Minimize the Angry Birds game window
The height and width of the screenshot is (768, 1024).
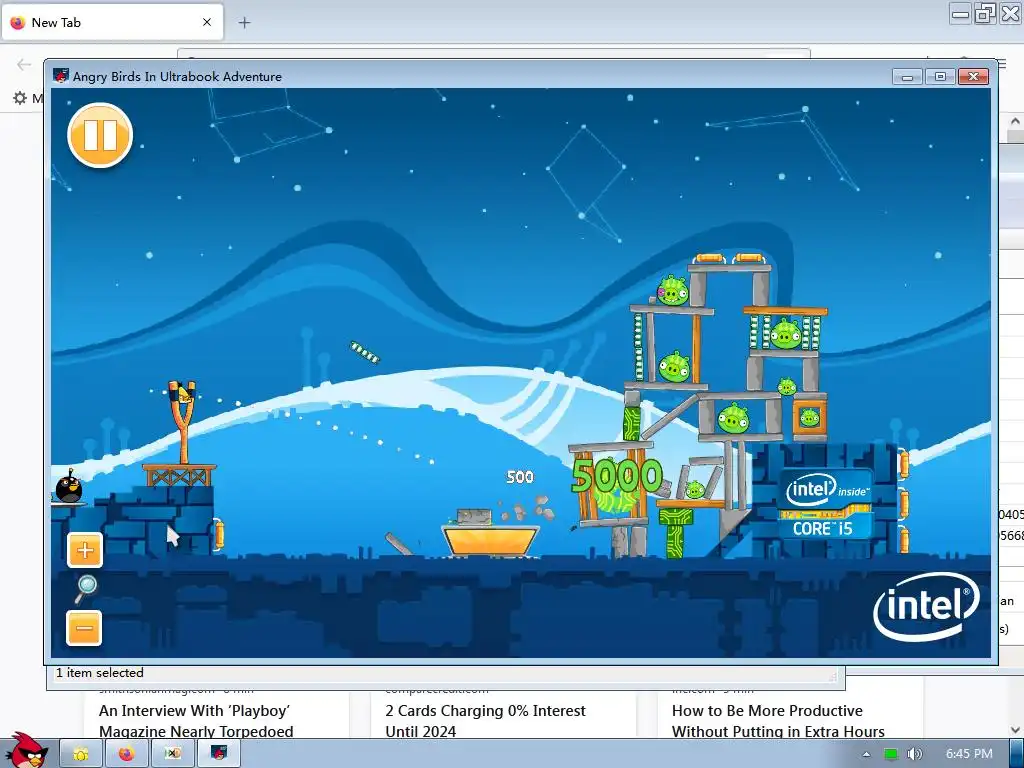[907, 76]
